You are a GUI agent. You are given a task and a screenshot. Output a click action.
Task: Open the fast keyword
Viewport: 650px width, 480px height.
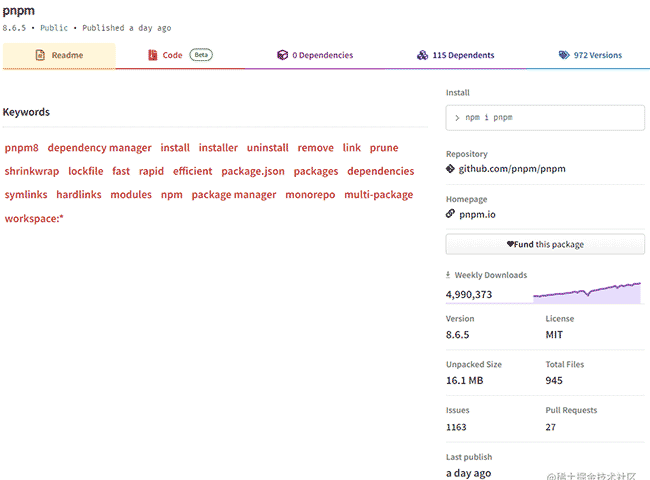coord(121,171)
